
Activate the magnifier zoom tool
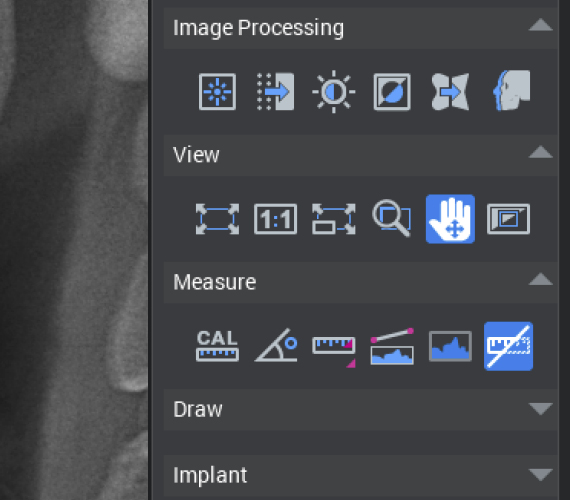point(392,218)
